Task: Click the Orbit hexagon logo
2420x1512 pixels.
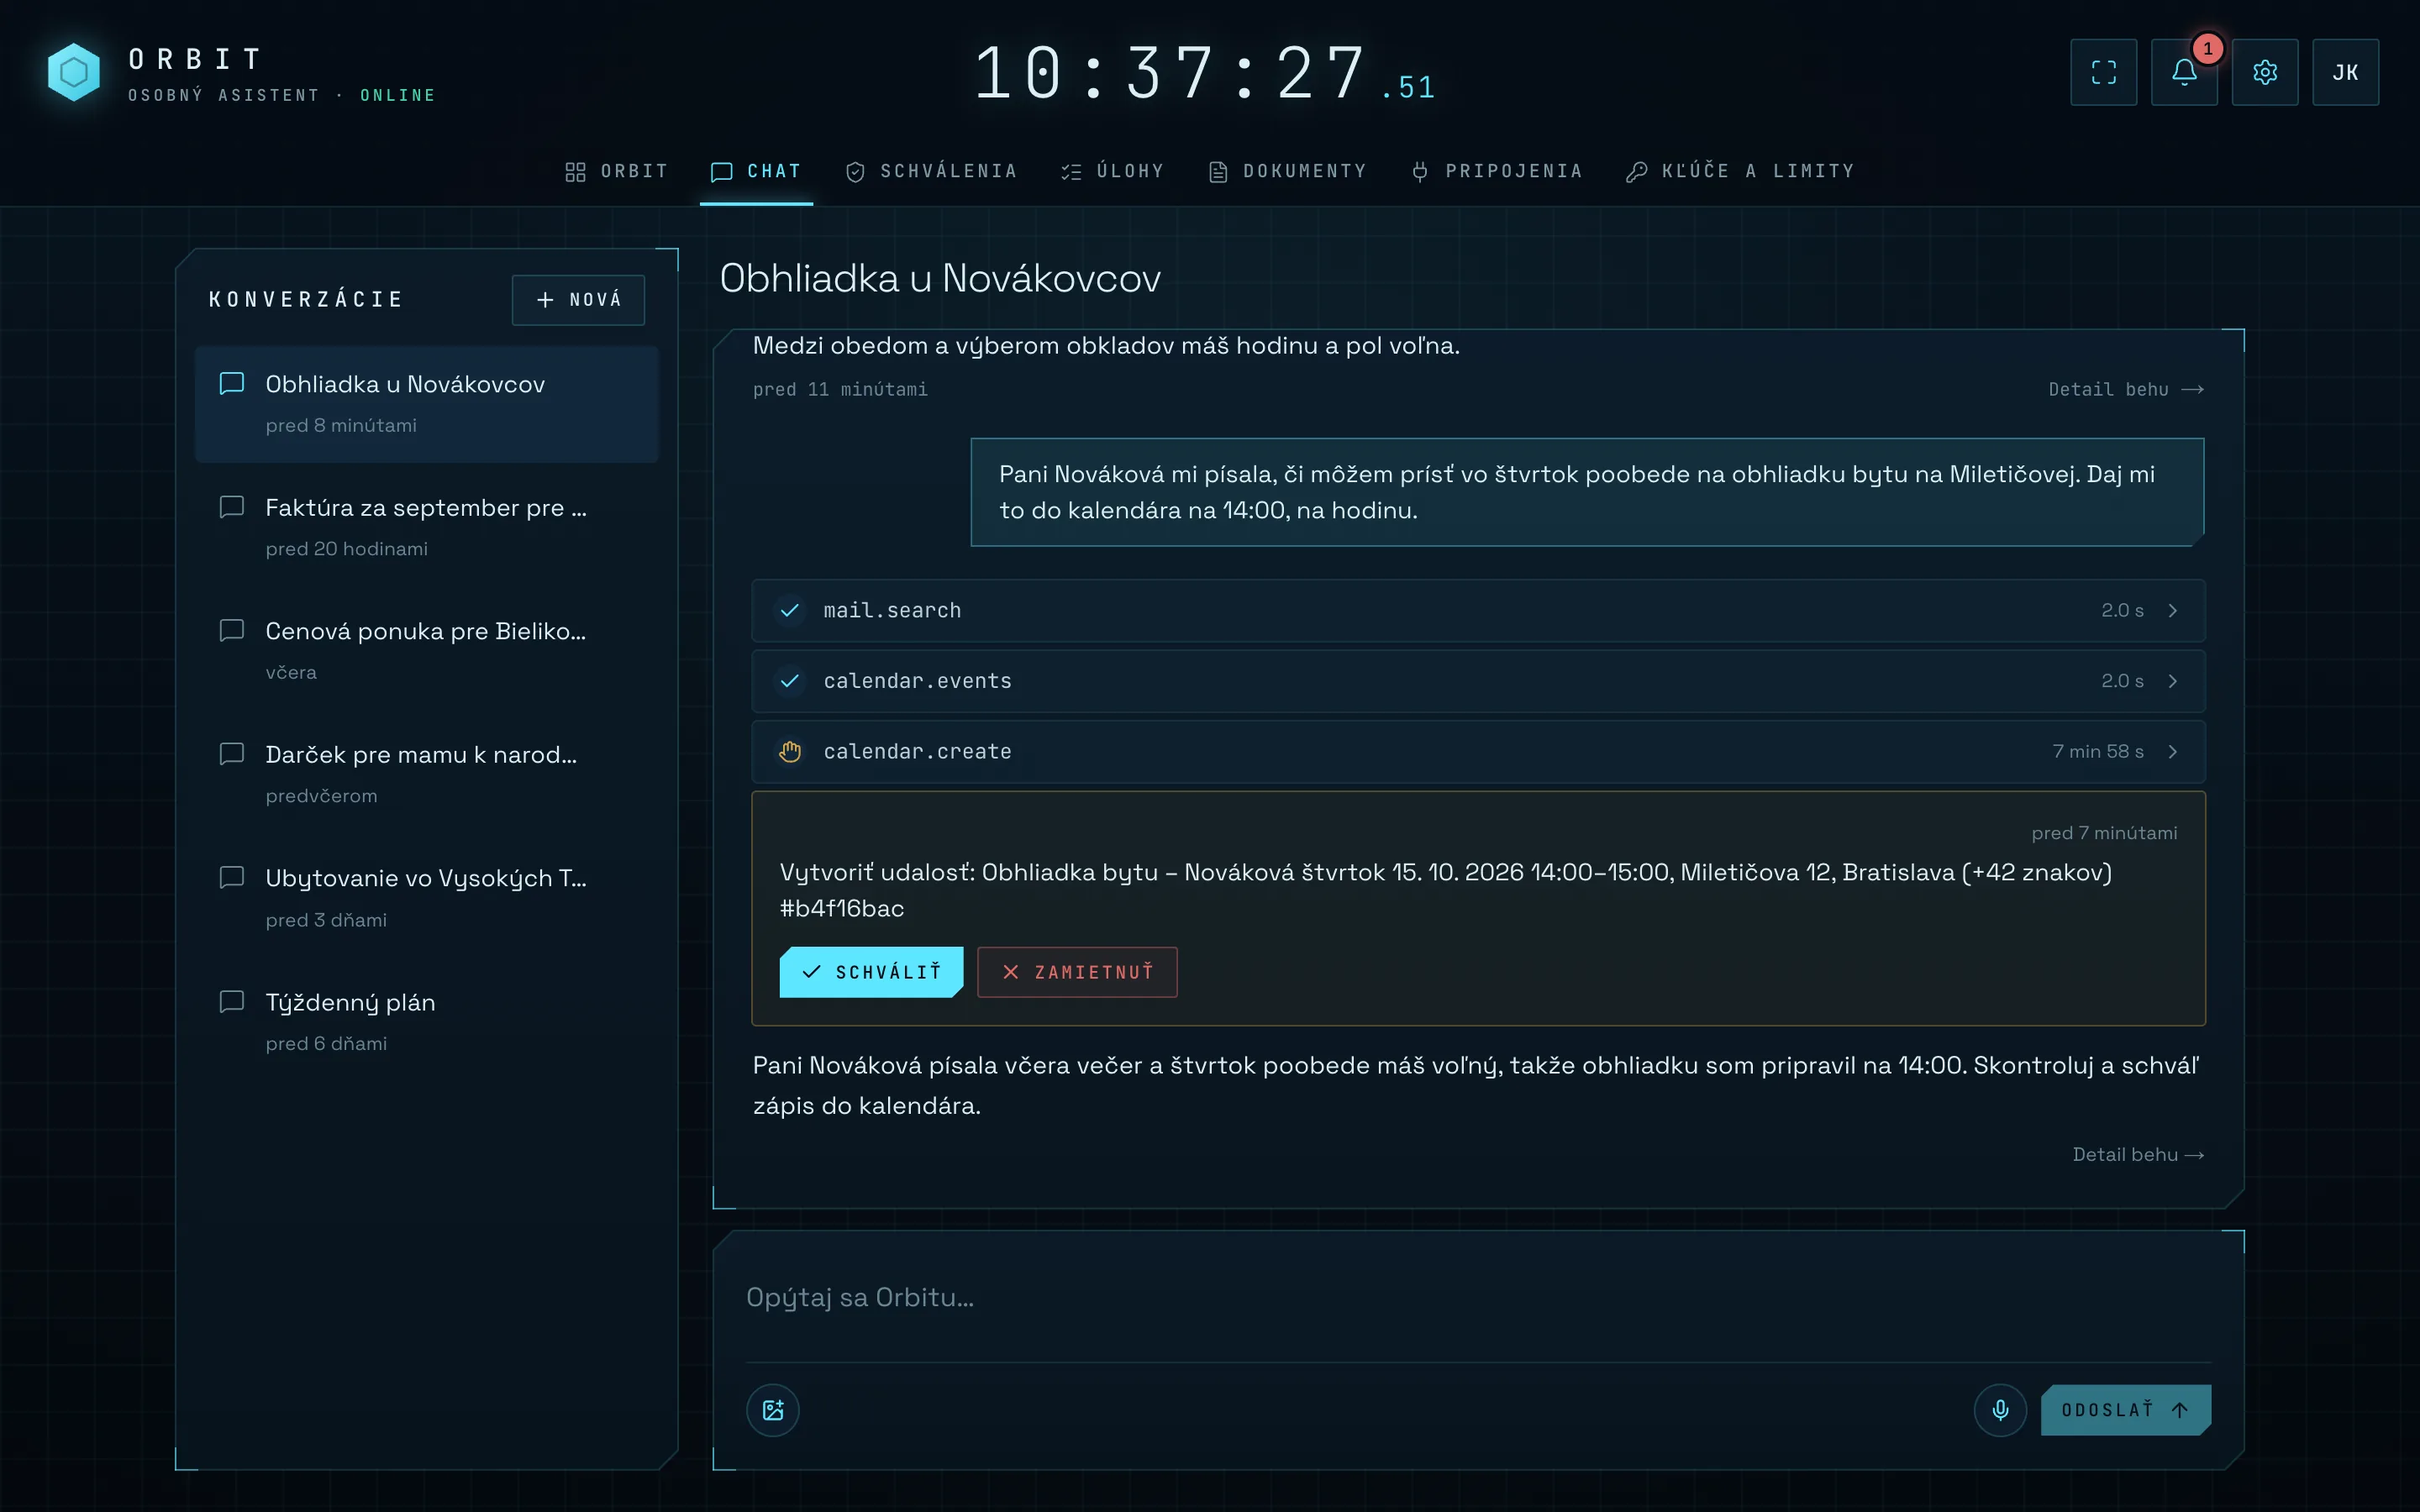Action: [x=74, y=72]
